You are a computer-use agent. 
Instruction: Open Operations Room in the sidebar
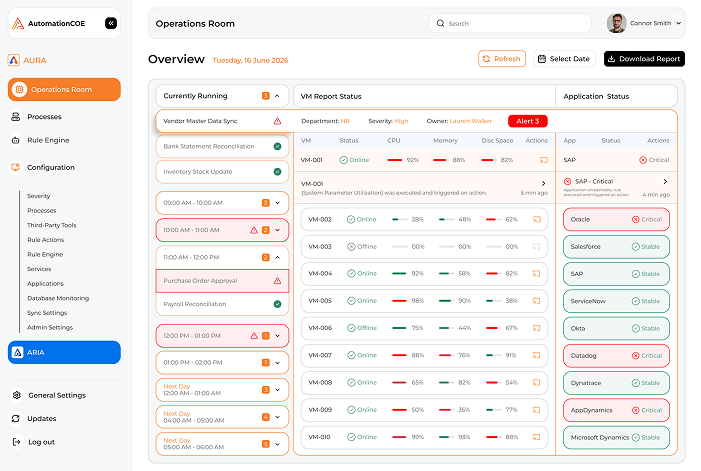click(64, 89)
